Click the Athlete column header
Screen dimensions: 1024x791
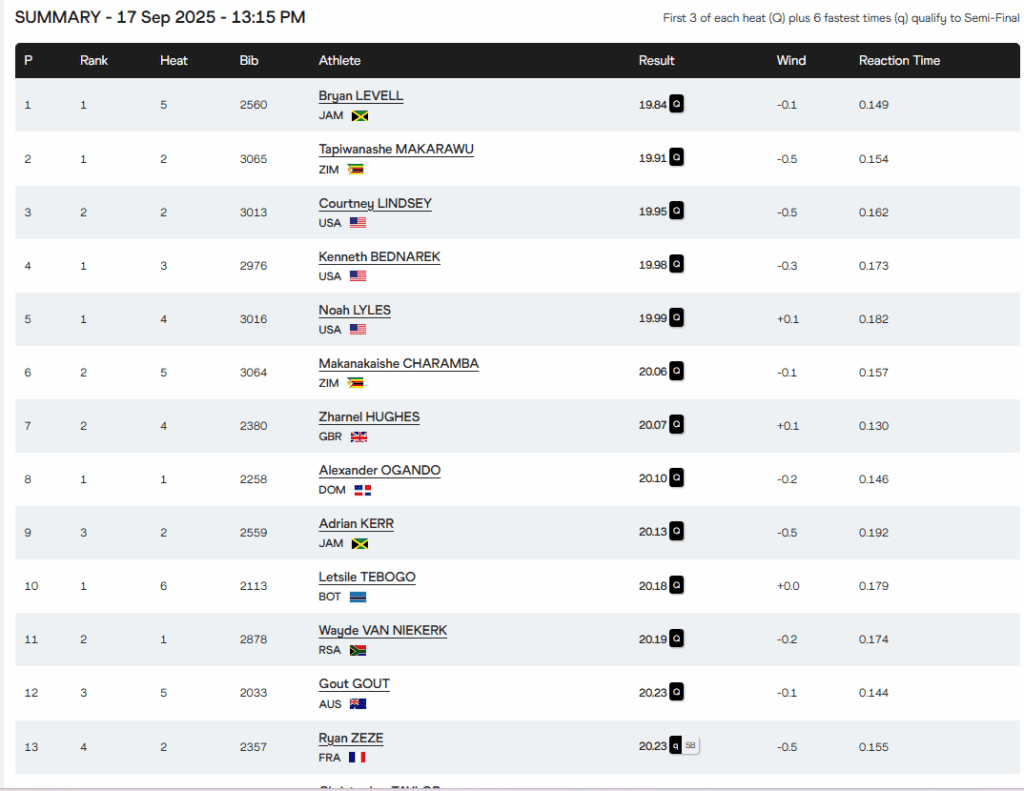(340, 61)
